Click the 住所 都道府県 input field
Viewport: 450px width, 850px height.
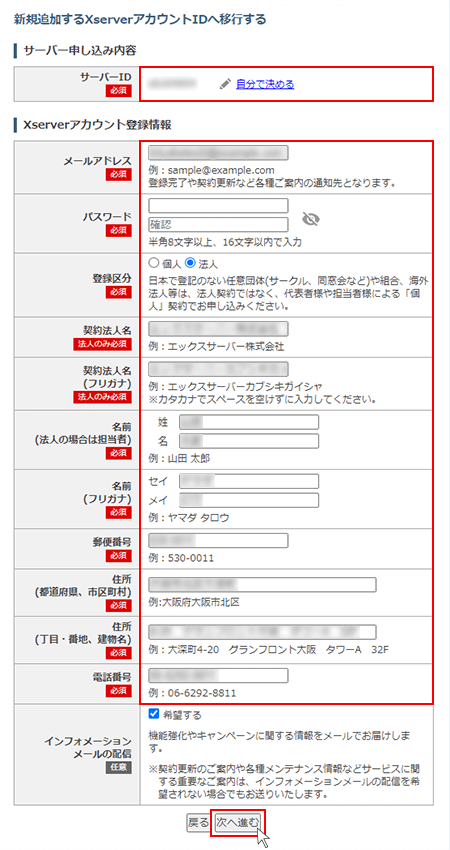[x=262, y=585]
